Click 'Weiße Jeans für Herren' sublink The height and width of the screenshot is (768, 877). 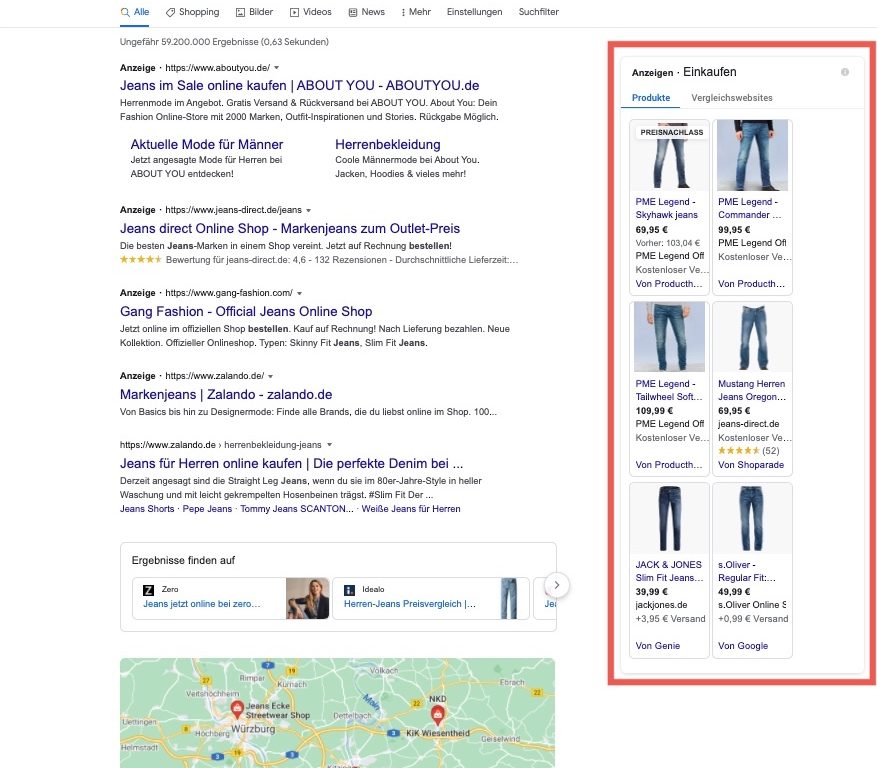[x=411, y=509]
